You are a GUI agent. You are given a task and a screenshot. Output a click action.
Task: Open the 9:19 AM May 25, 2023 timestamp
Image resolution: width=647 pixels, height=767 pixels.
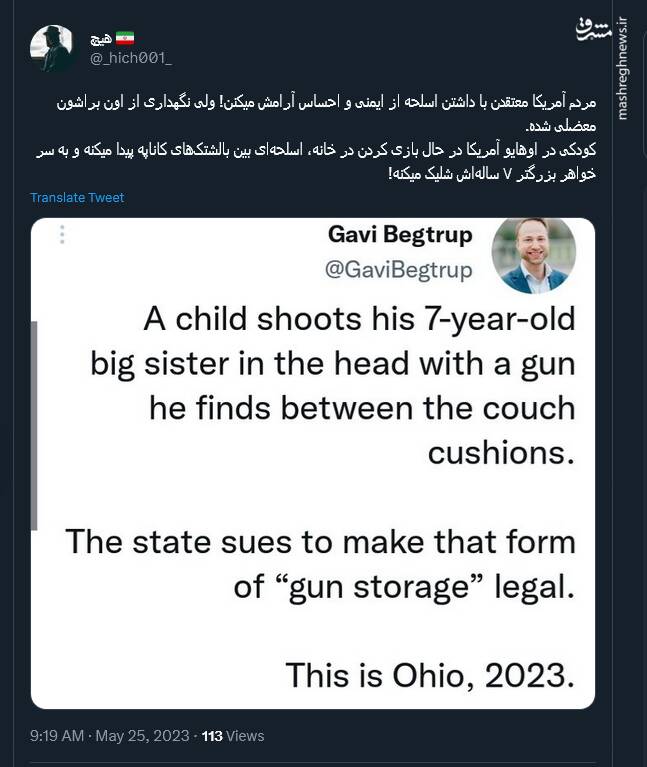(x=109, y=736)
